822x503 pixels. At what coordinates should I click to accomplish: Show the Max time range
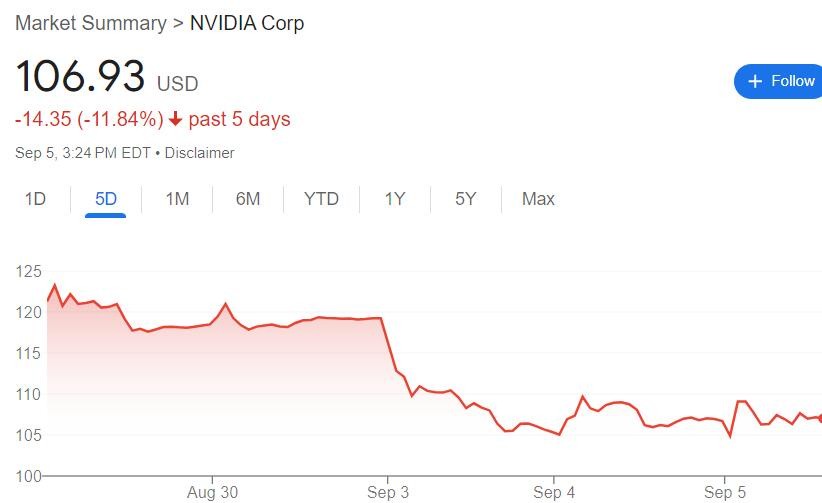[538, 199]
